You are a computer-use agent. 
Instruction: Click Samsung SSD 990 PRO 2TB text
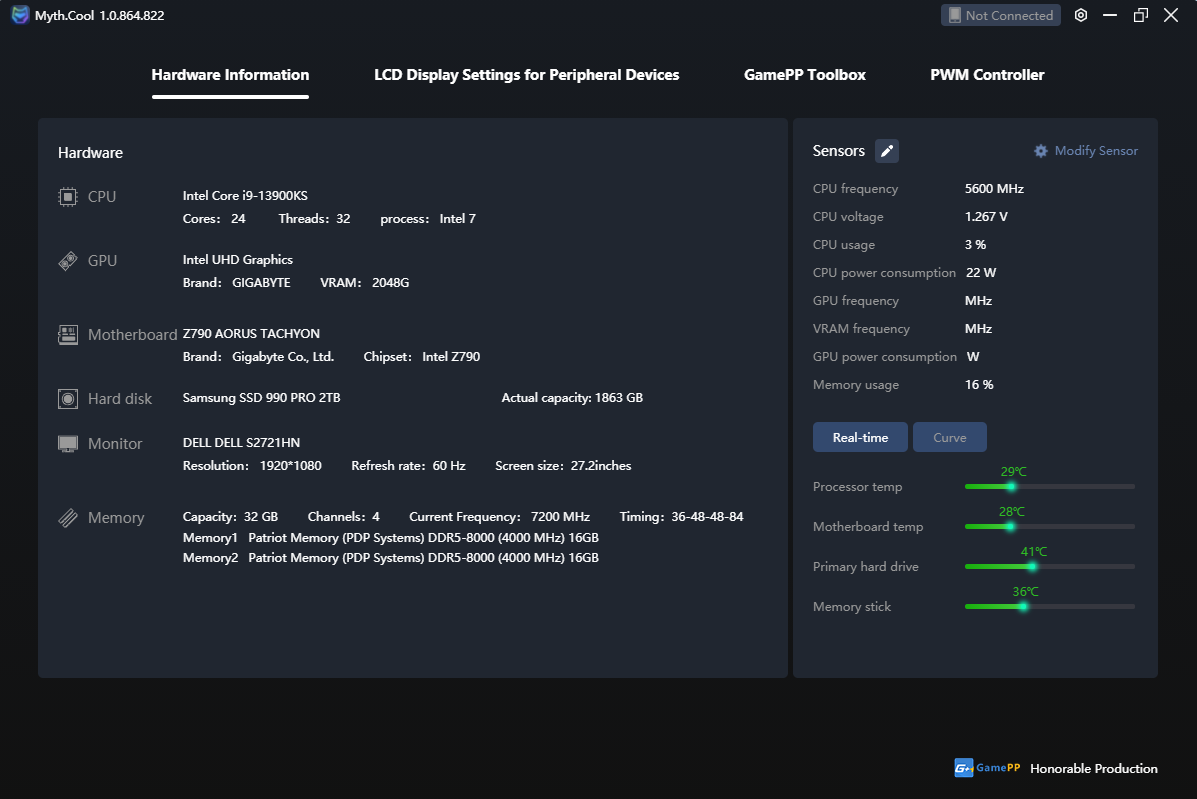tap(261, 398)
